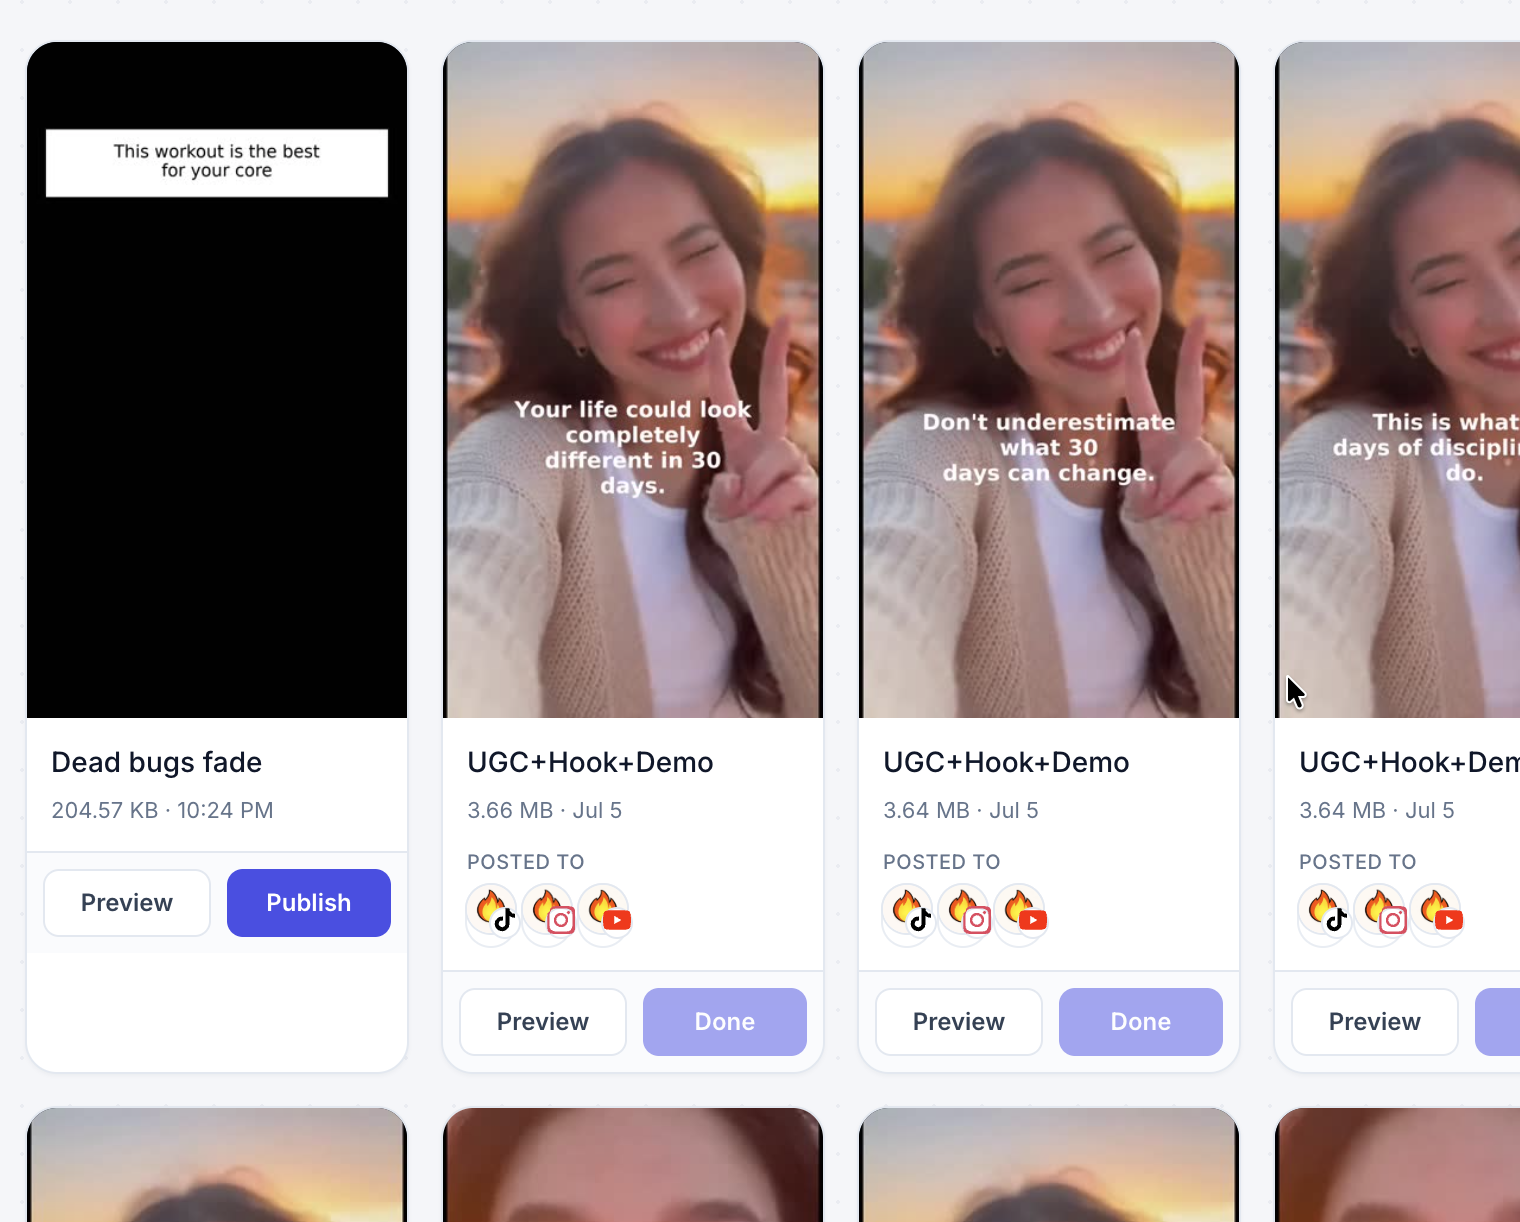Viewport: 1520px width, 1222px height.
Task: Preview the 'Don't underestimate' video card
Action: [959, 1022]
